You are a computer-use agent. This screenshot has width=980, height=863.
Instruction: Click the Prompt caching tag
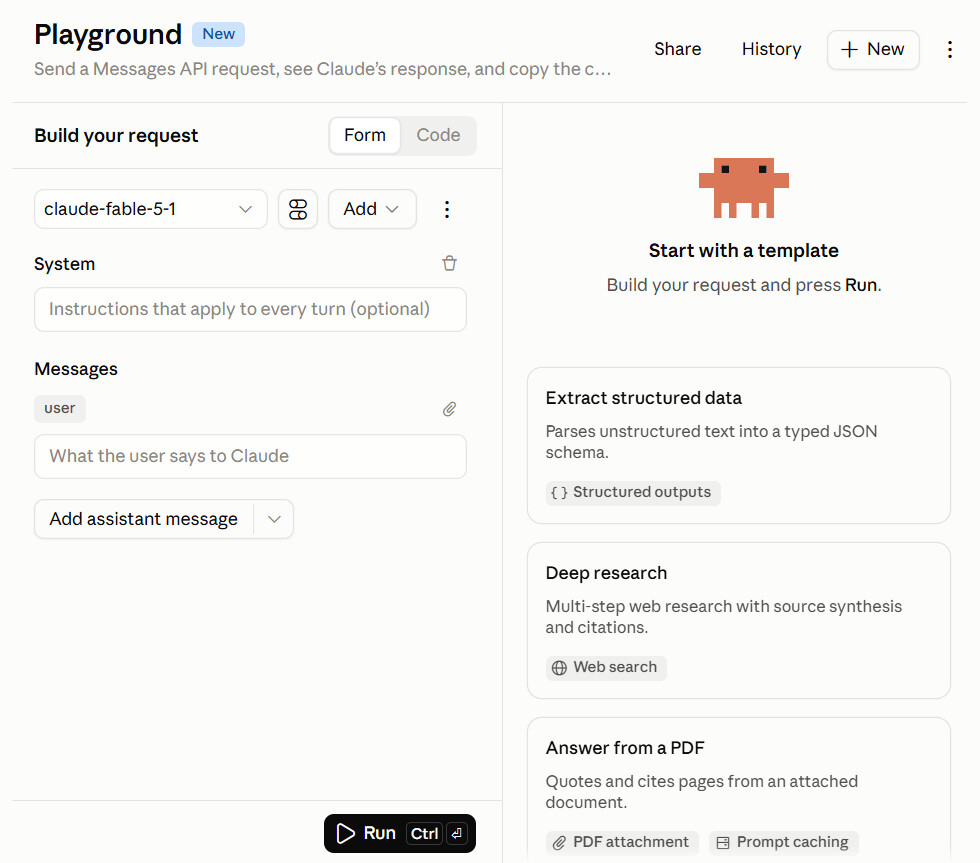point(784,842)
